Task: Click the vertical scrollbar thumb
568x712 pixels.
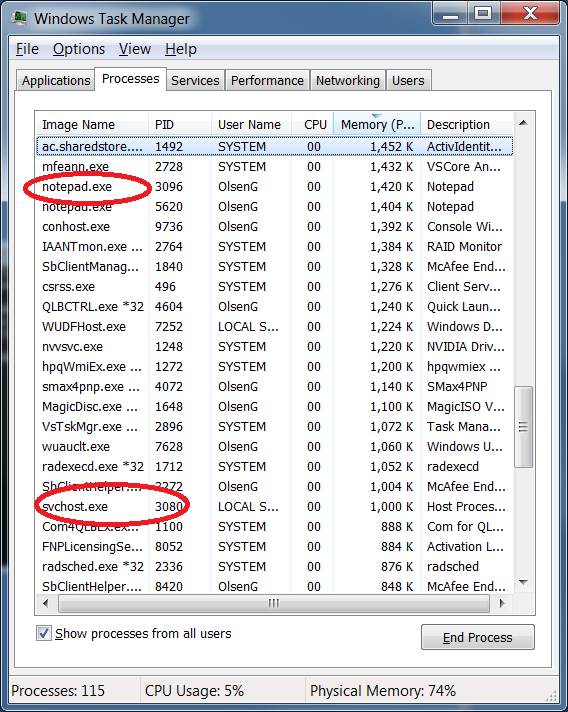Action: tap(523, 426)
